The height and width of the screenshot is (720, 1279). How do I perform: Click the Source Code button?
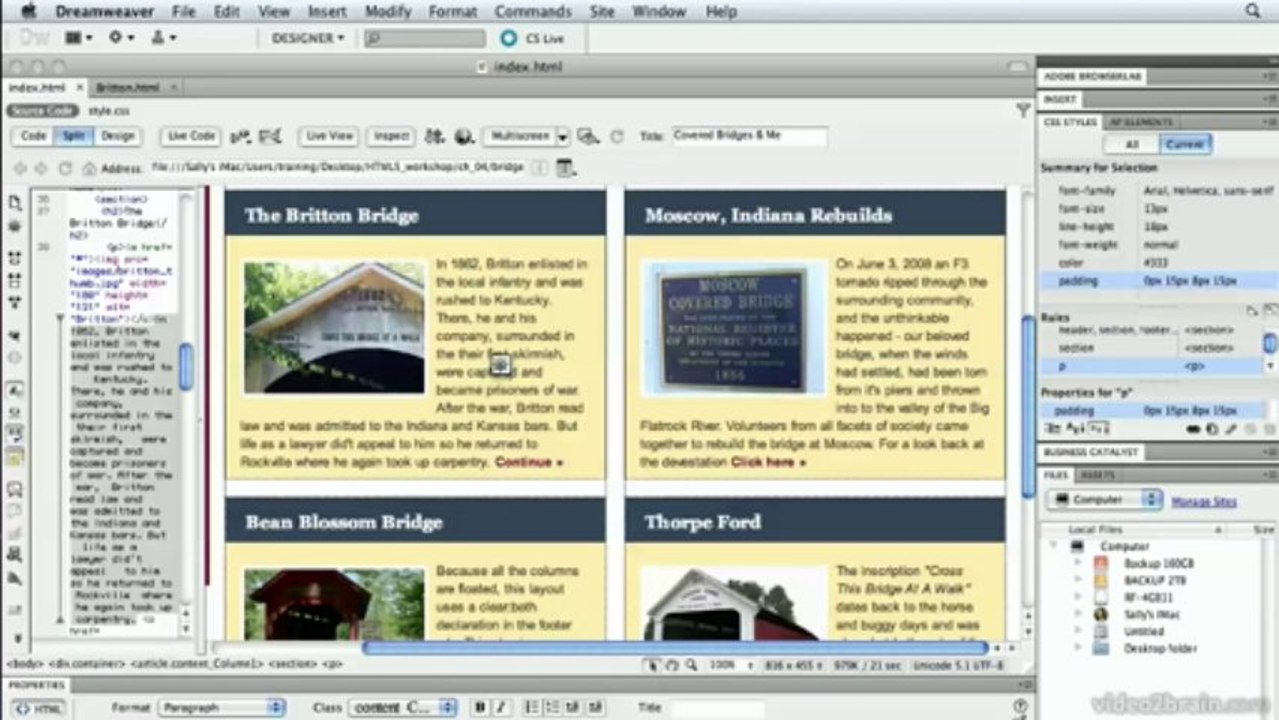(x=43, y=110)
